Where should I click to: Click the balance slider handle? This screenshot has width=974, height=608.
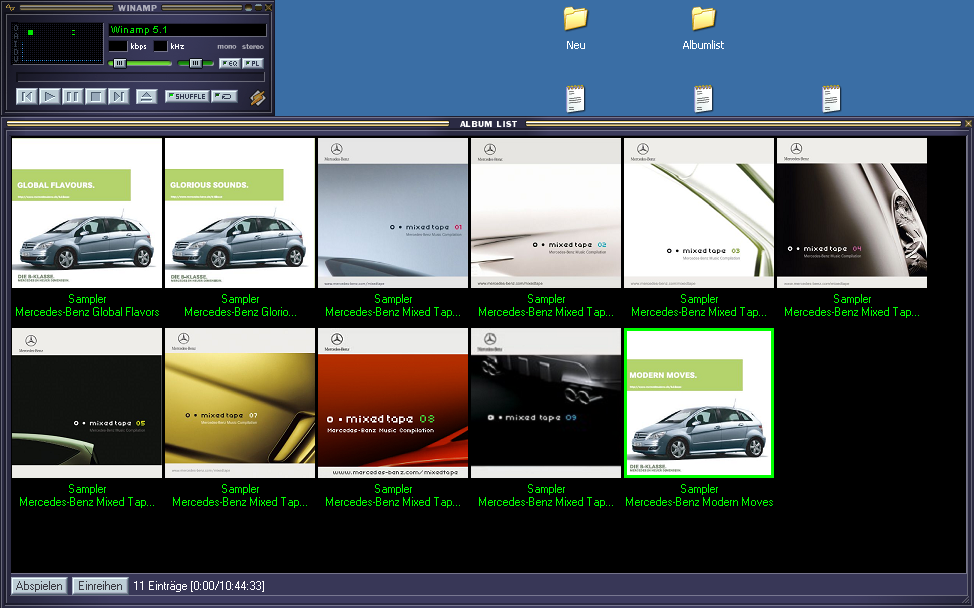196,63
